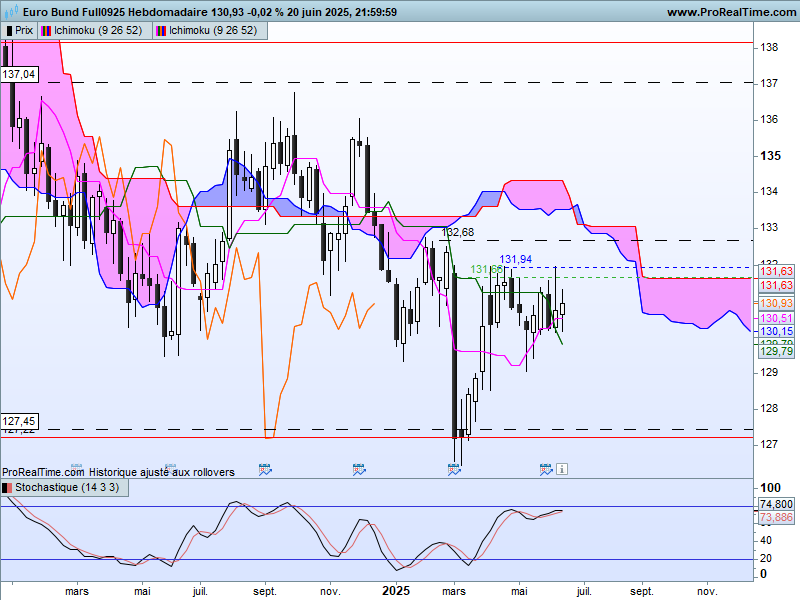This screenshot has width=800, height=600.
Task: Click first Ichimoku multicolor legend icon
Action: 46,31
